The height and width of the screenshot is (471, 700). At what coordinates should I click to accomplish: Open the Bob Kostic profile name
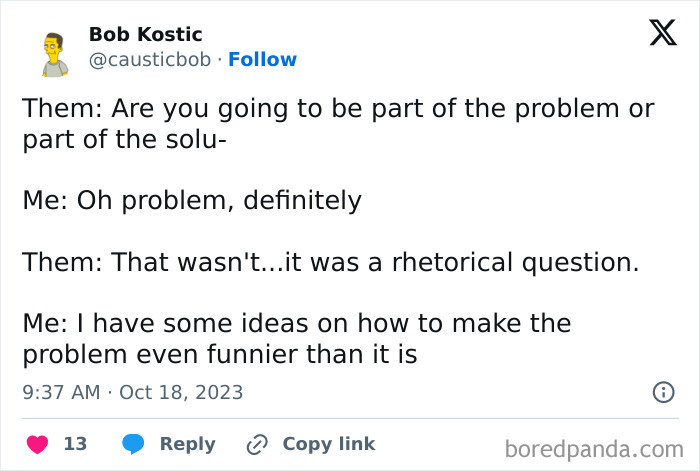pos(145,35)
